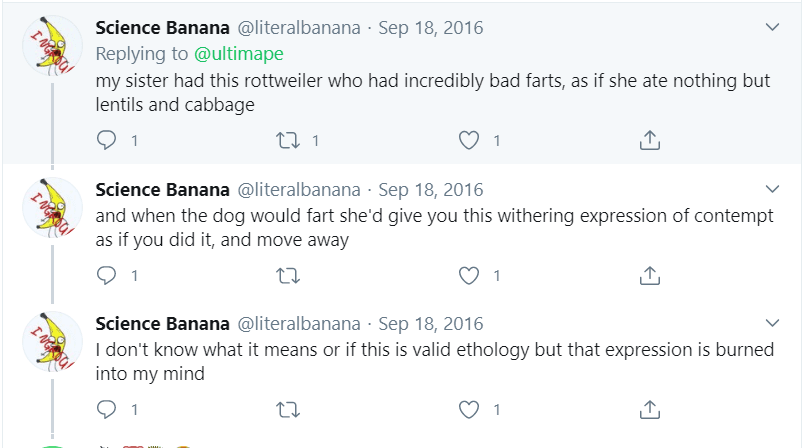Like the valid ethology tweet
Screen dimensions: 805x448
pyautogui.click(x=469, y=409)
